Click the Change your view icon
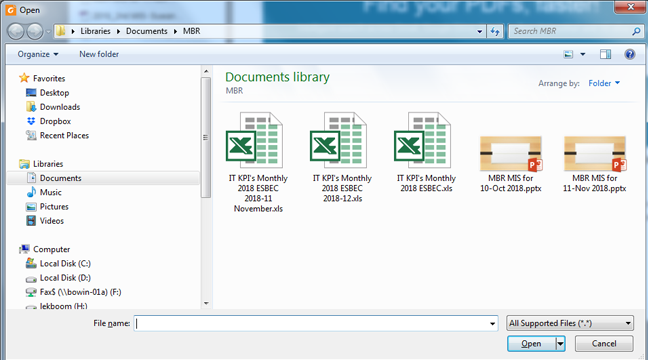The width and height of the screenshot is (648, 360). (x=569, y=54)
